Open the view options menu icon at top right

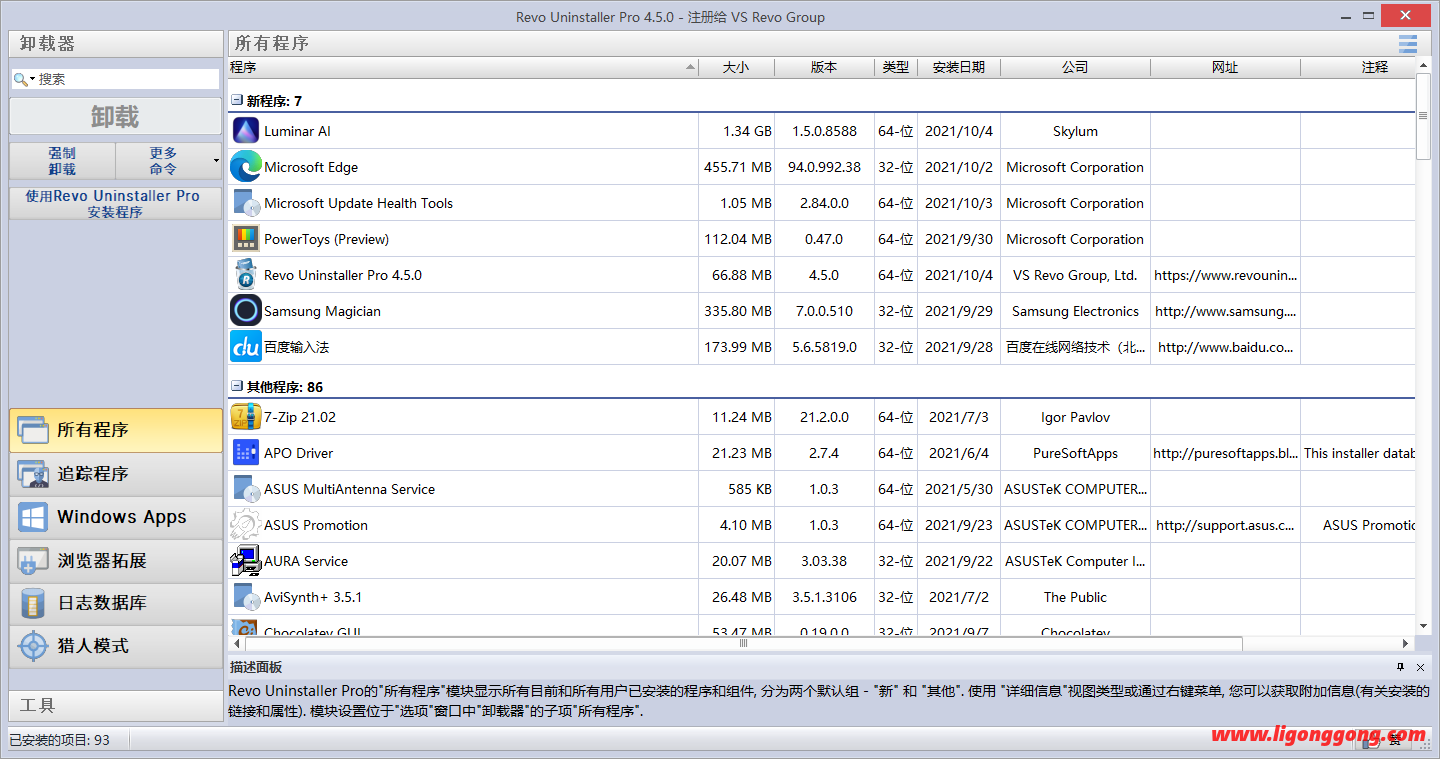click(x=1408, y=44)
